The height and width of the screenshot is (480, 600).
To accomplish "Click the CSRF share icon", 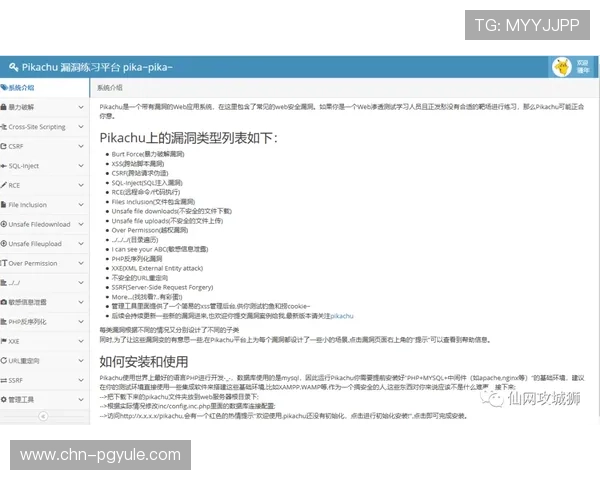I will [x=3, y=146].
